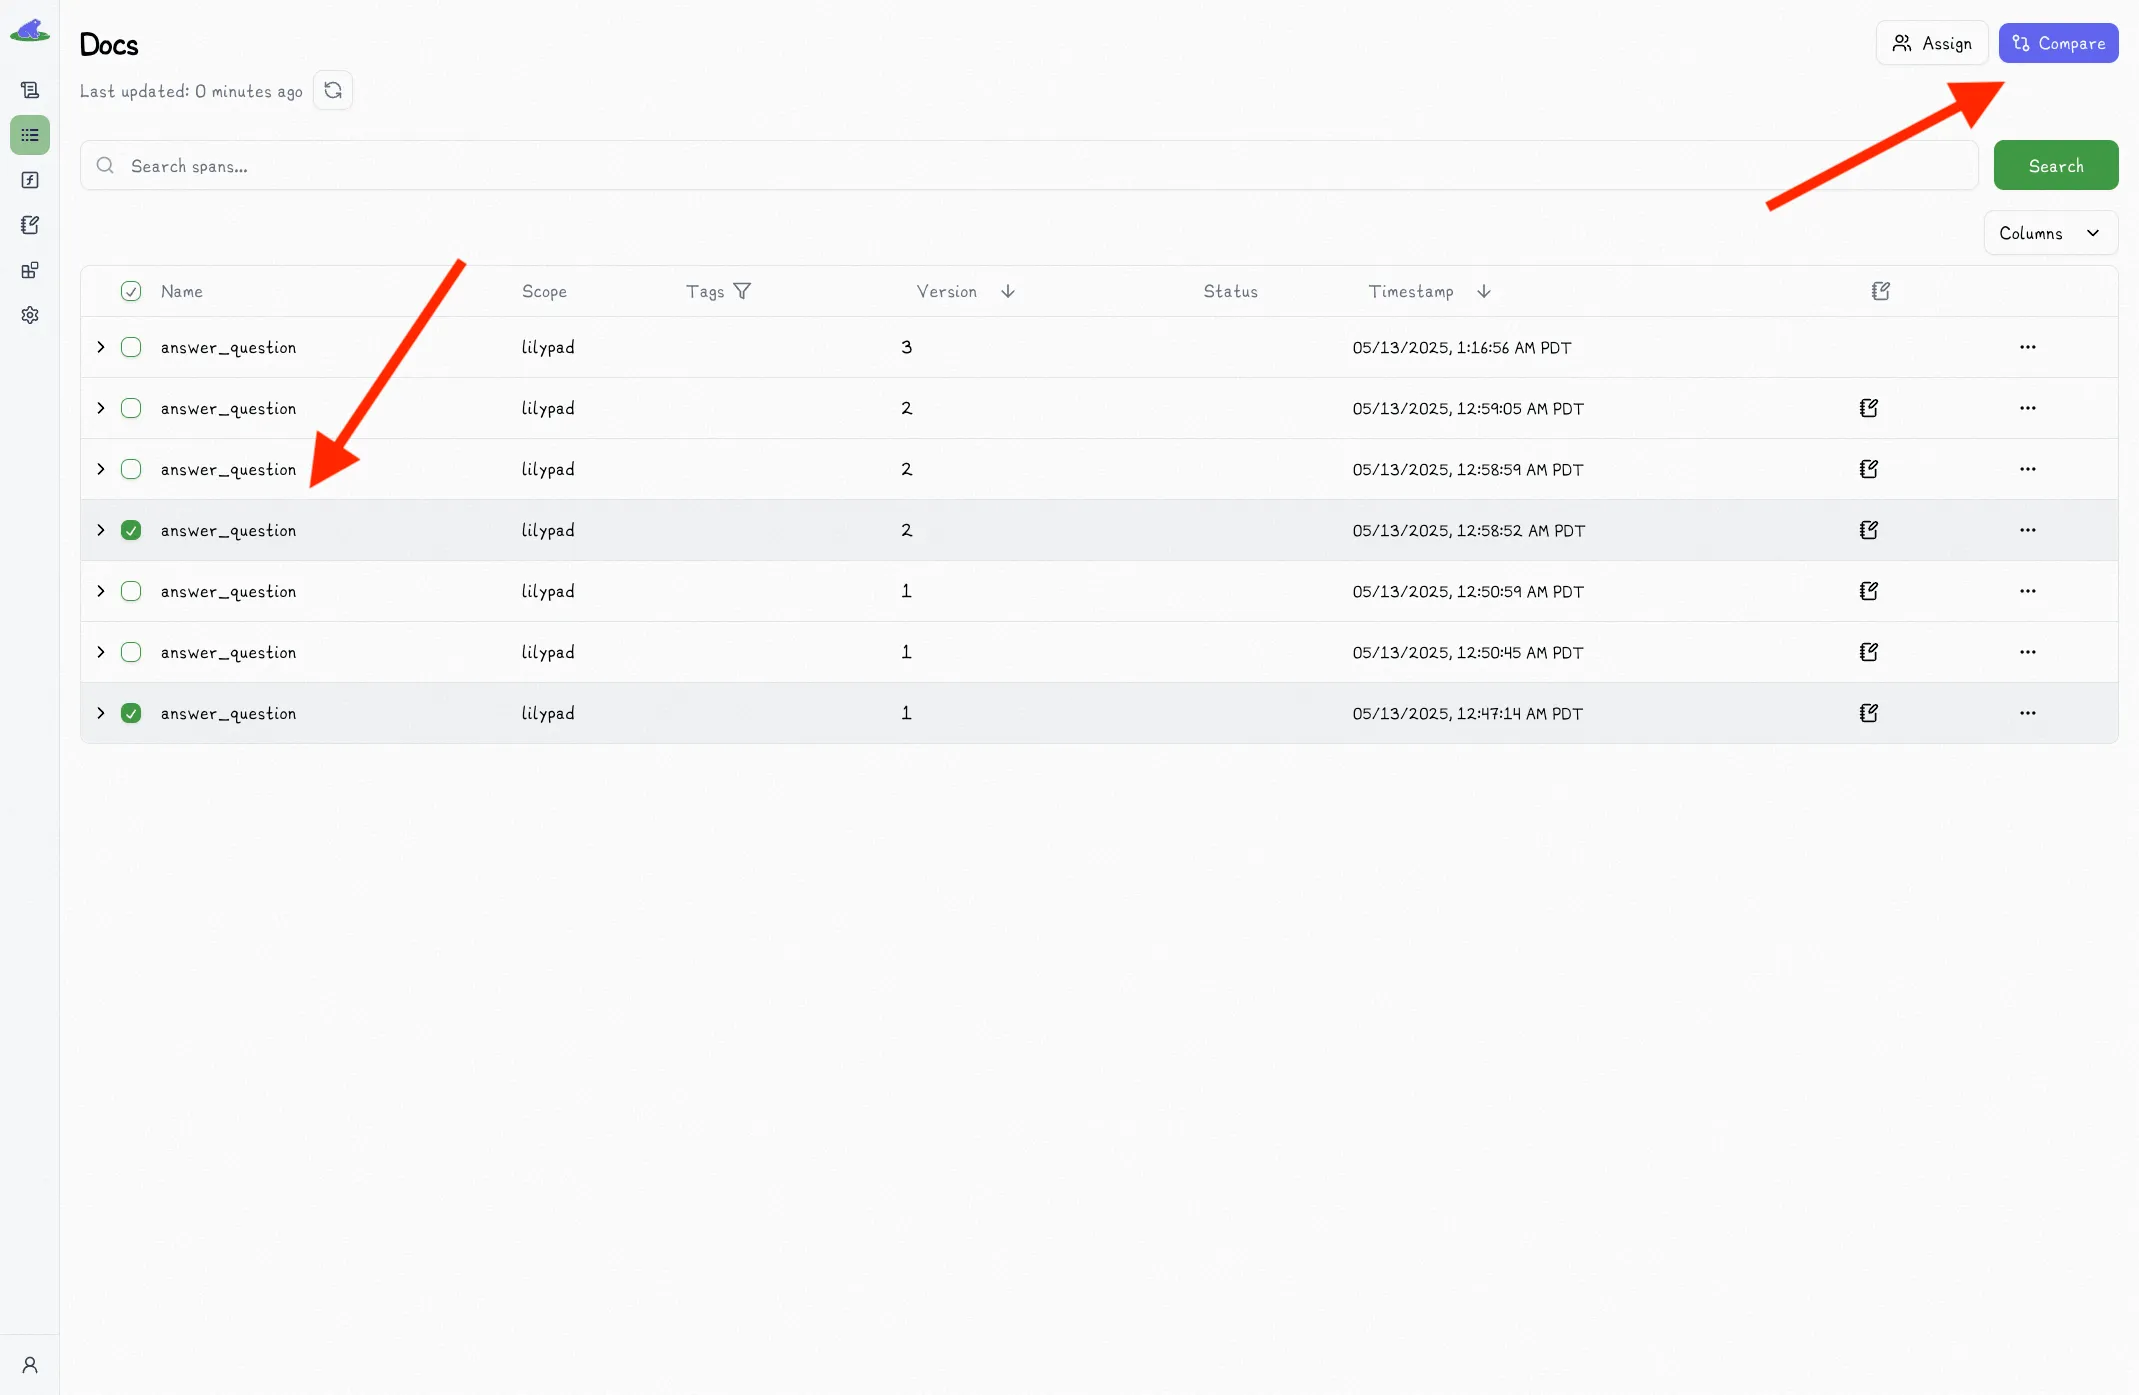
Task: Click the Compare button
Action: point(2057,43)
